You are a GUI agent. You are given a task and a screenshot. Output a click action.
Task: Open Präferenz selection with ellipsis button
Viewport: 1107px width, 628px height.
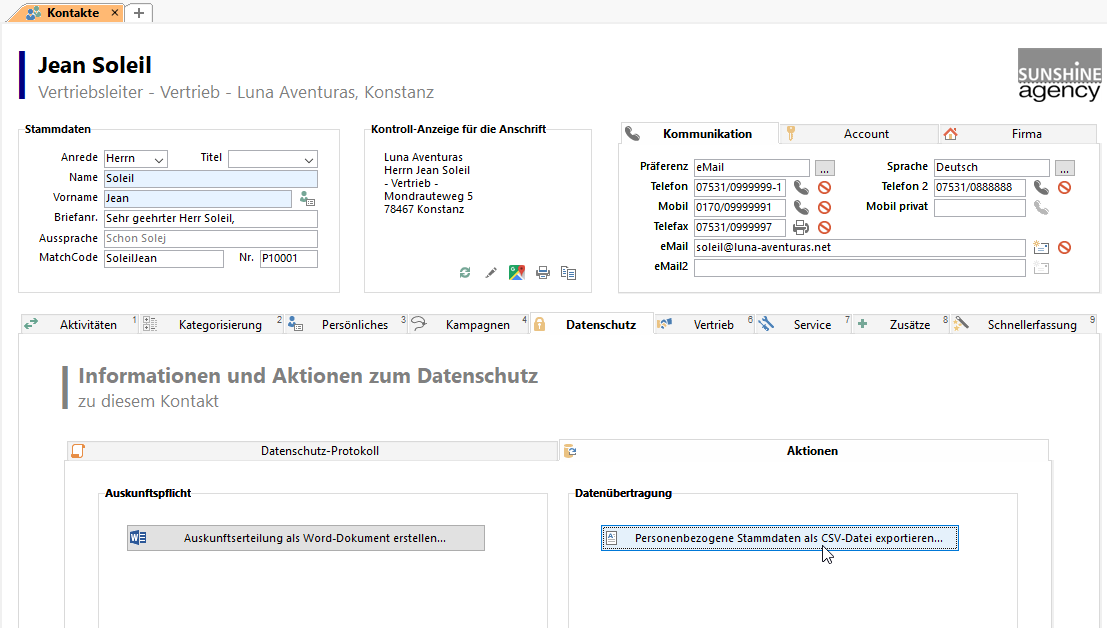[825, 167]
